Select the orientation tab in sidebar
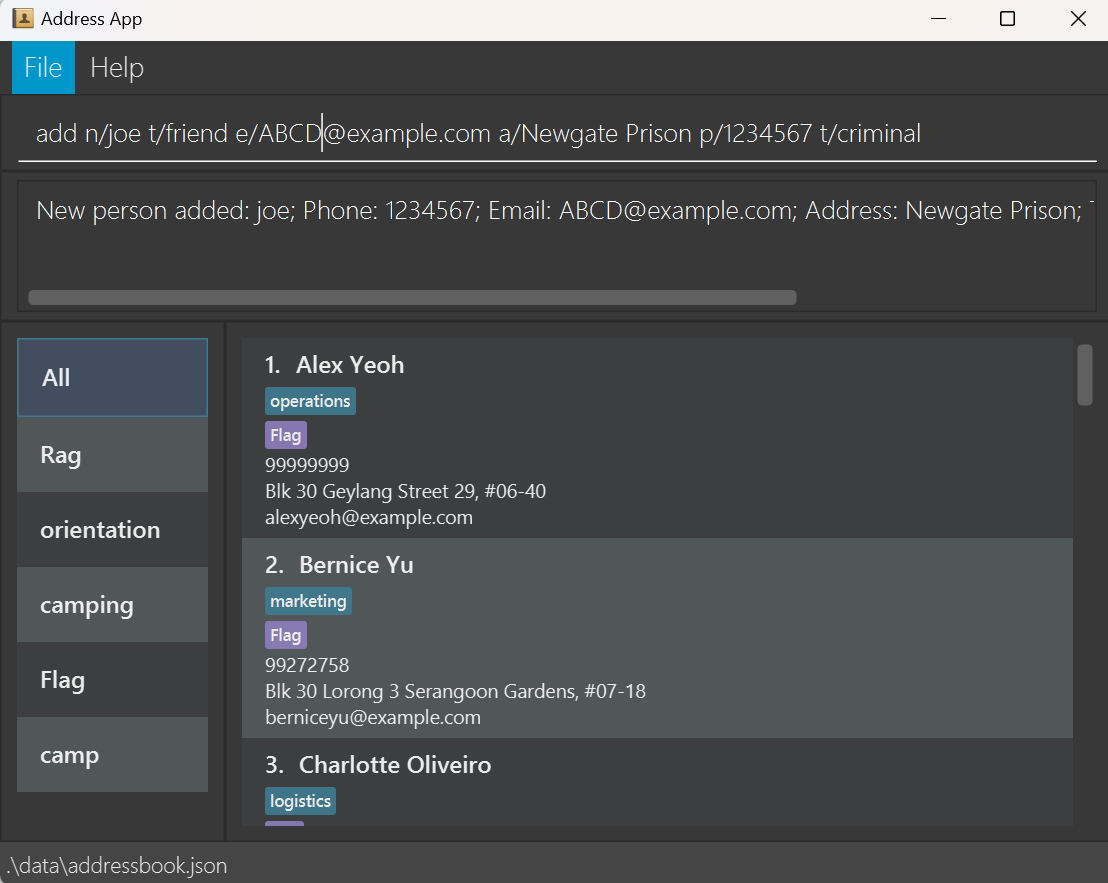Screen dimensions: 1108x883 (112, 530)
